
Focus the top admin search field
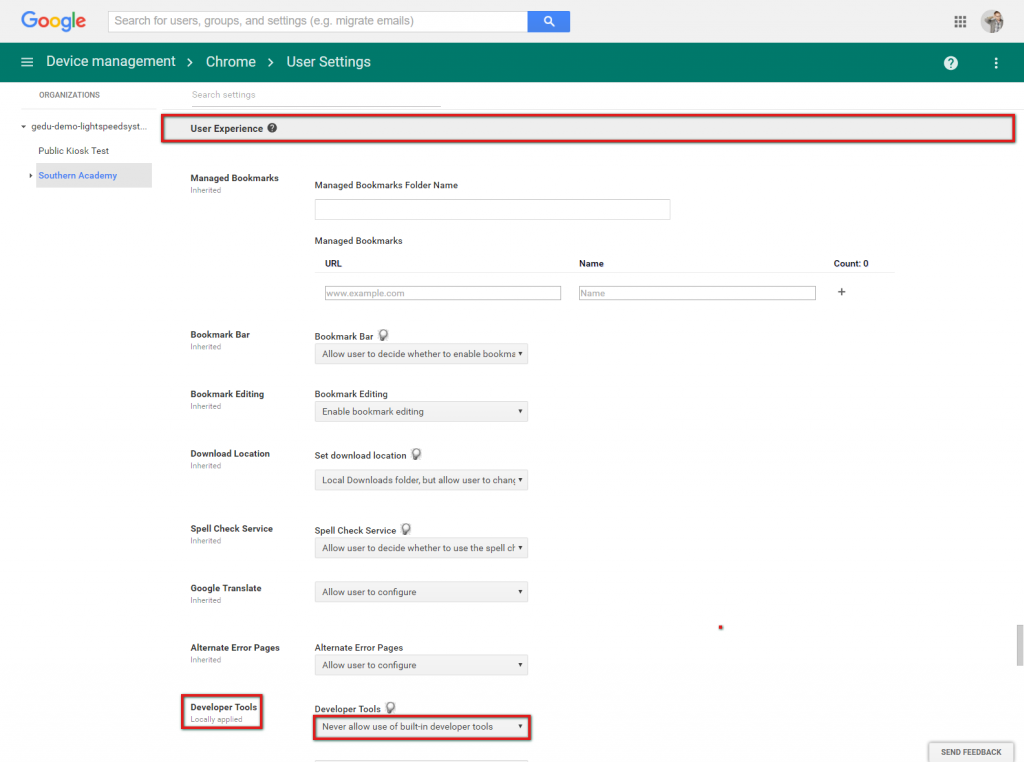point(318,21)
